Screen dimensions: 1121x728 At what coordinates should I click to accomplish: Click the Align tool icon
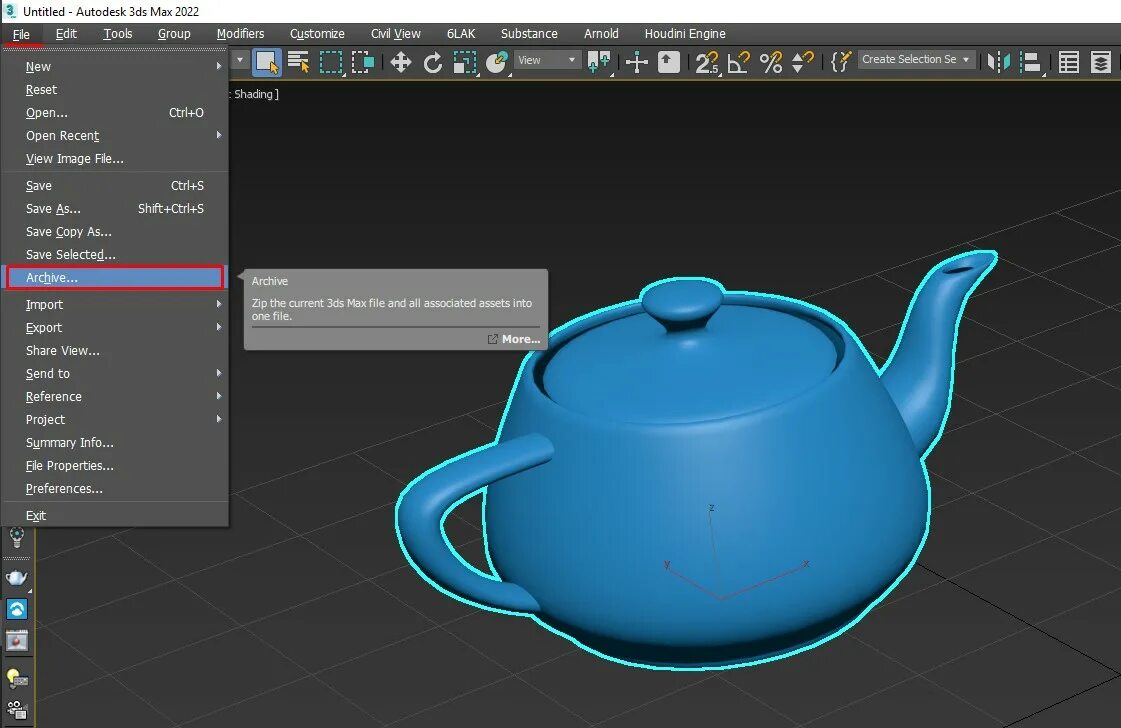click(x=1030, y=62)
